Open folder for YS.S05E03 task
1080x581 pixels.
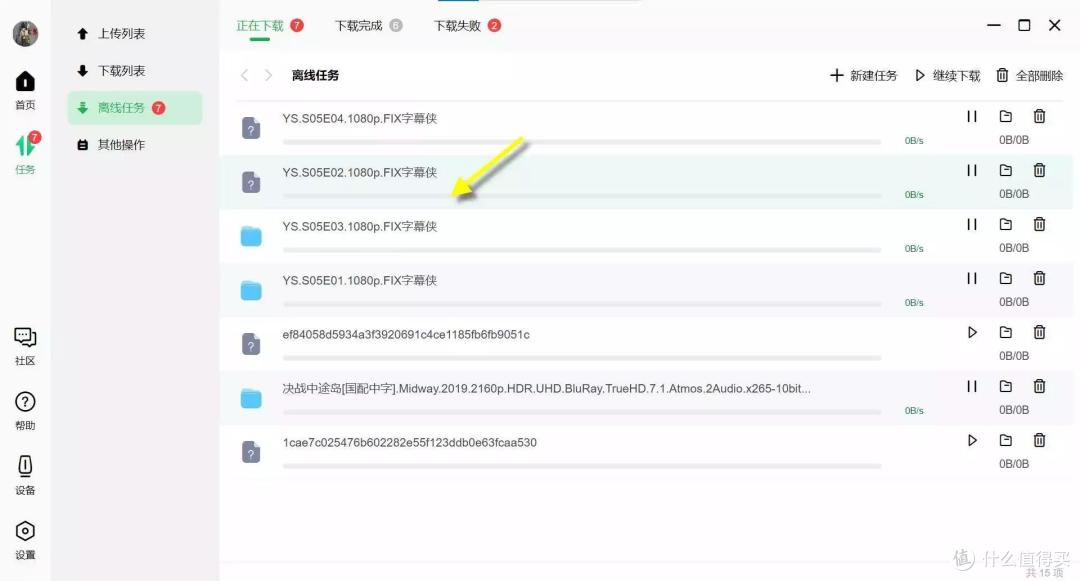coord(1006,224)
